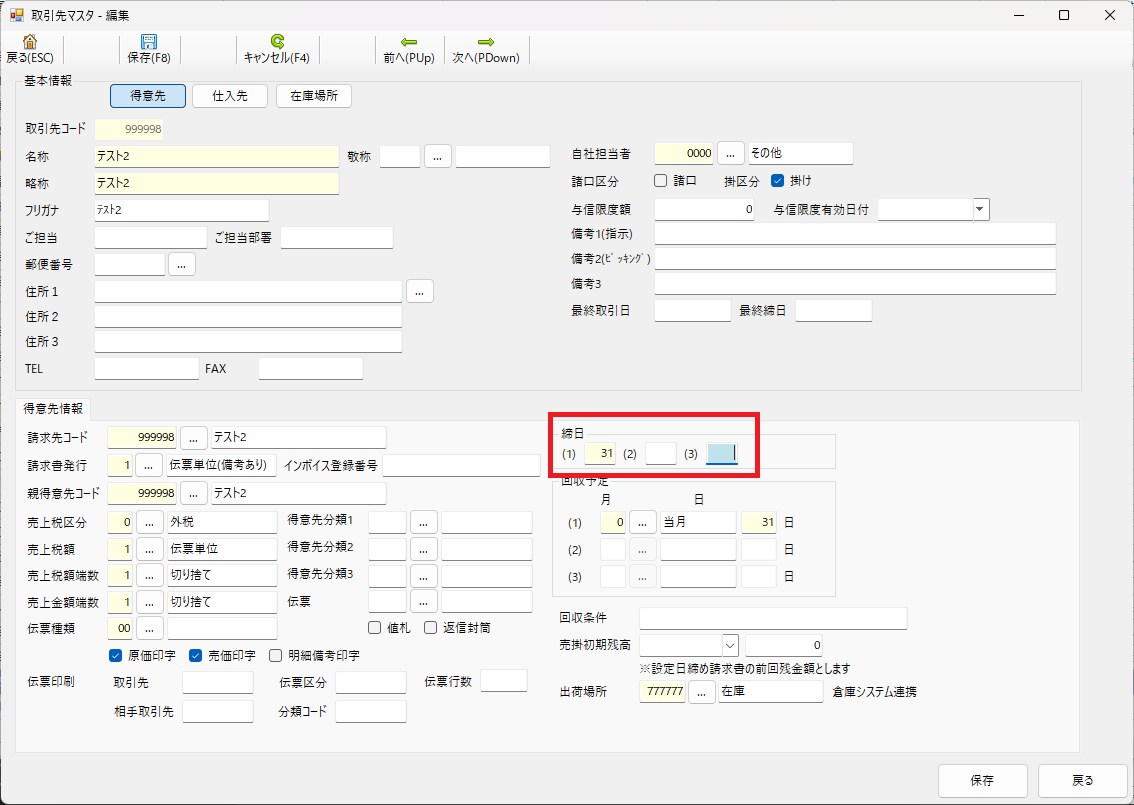Screen dimensions: 1134x805
Task: Open the 敬称 lookup ellipsis button
Action: click(438, 156)
